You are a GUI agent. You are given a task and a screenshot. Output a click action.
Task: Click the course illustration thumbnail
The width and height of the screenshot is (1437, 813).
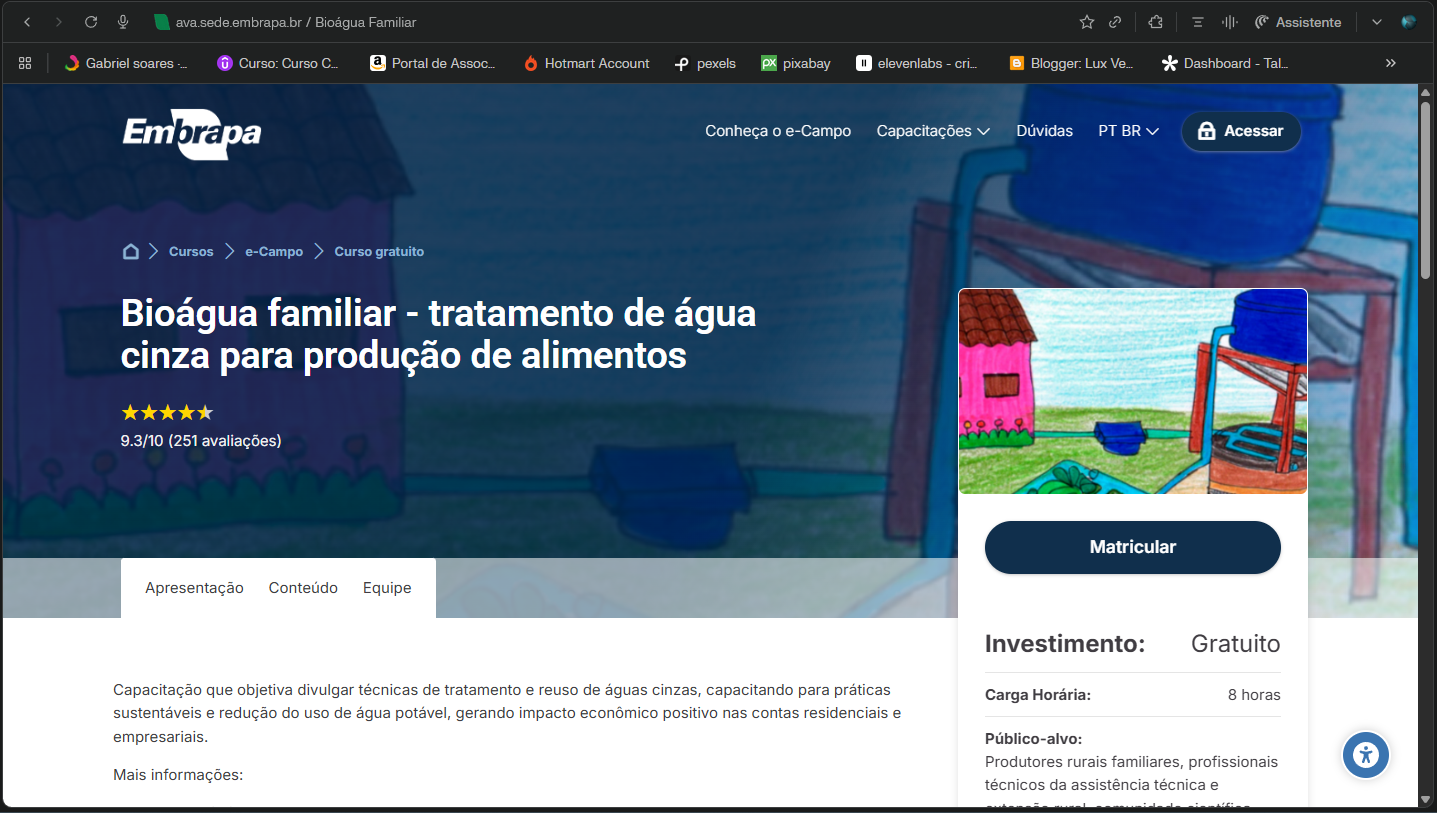tap(1132, 391)
